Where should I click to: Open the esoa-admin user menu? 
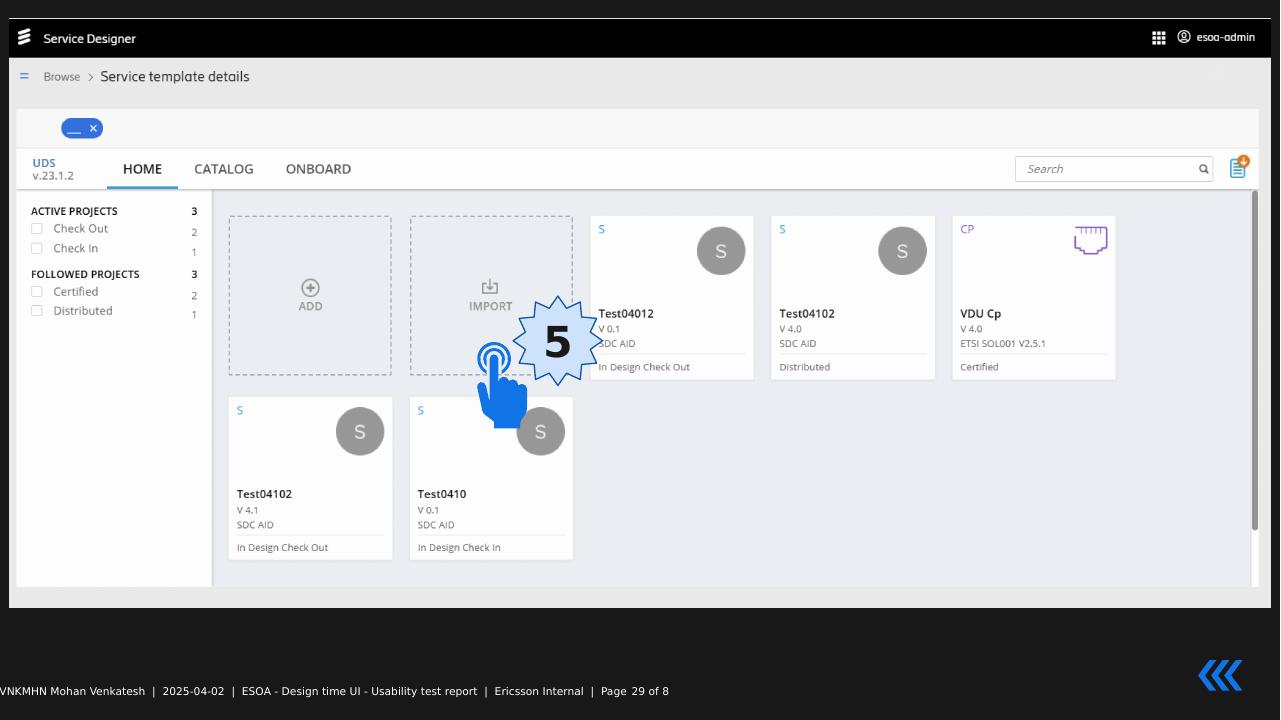click(1215, 37)
